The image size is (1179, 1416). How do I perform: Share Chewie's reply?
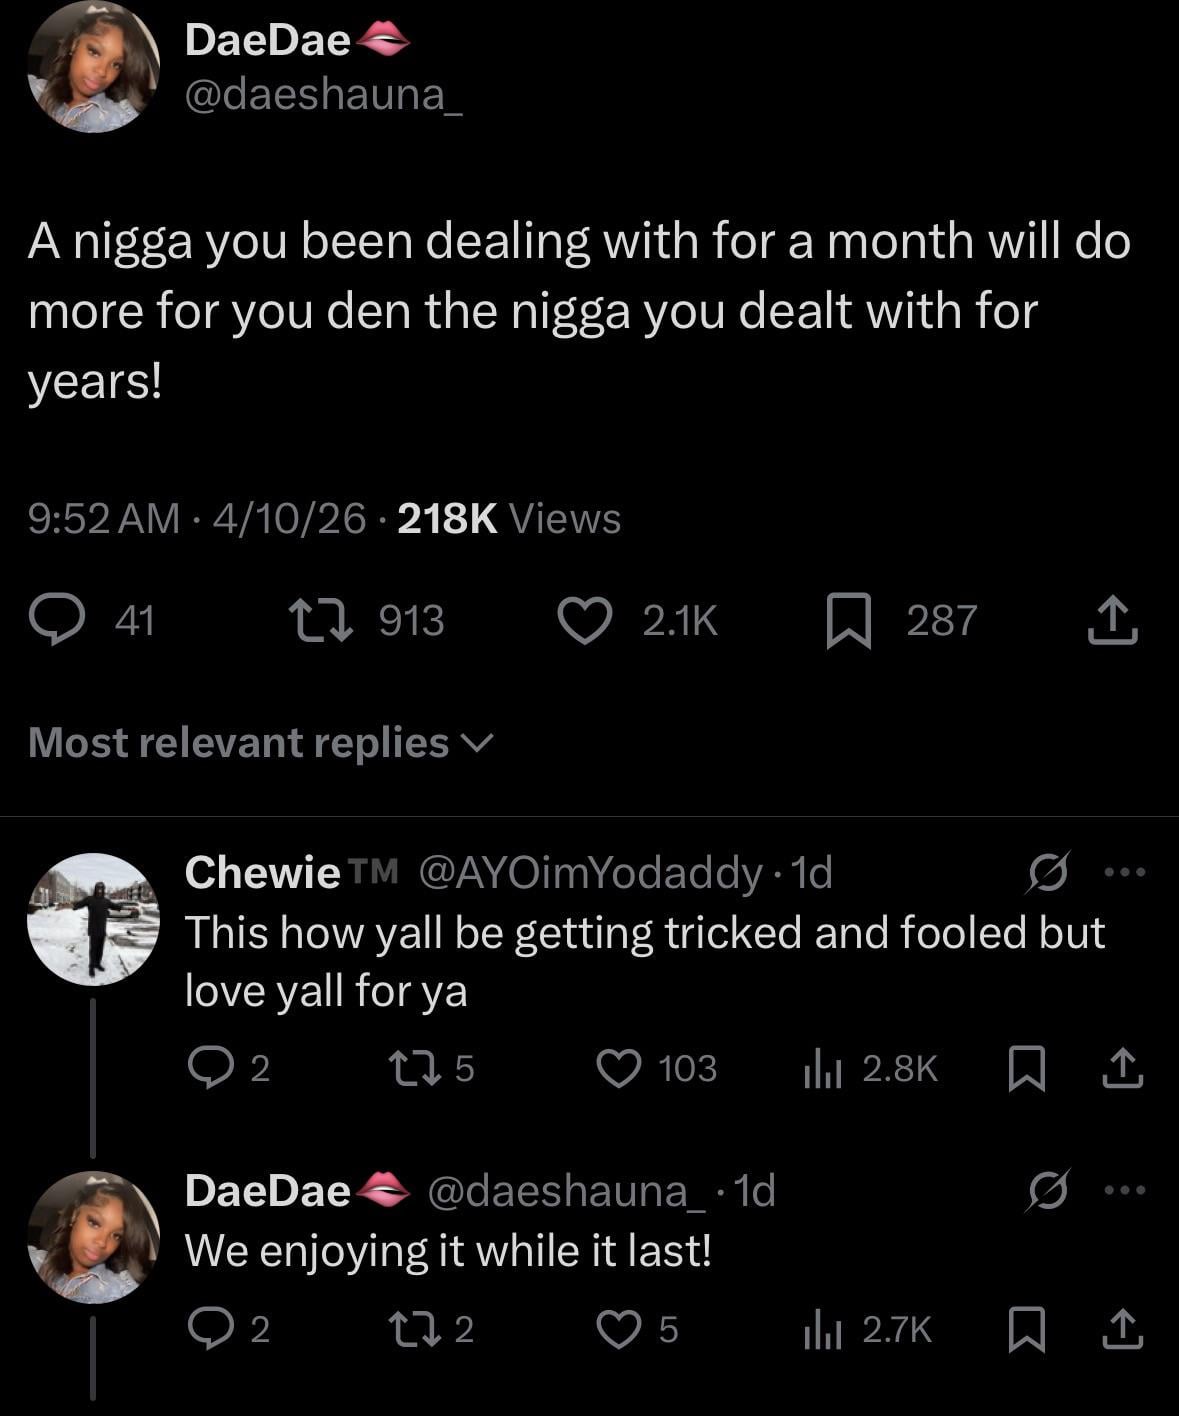click(x=1123, y=1068)
